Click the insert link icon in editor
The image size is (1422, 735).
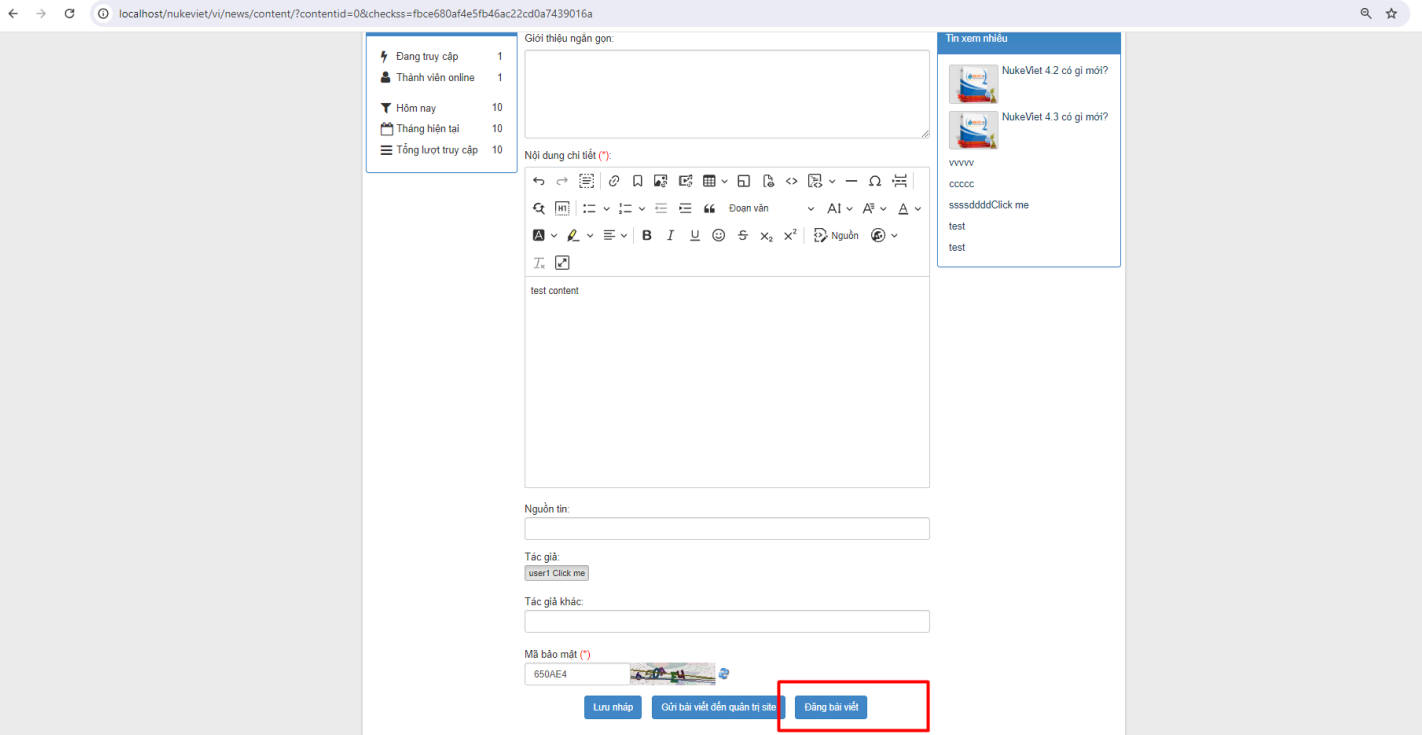614,181
